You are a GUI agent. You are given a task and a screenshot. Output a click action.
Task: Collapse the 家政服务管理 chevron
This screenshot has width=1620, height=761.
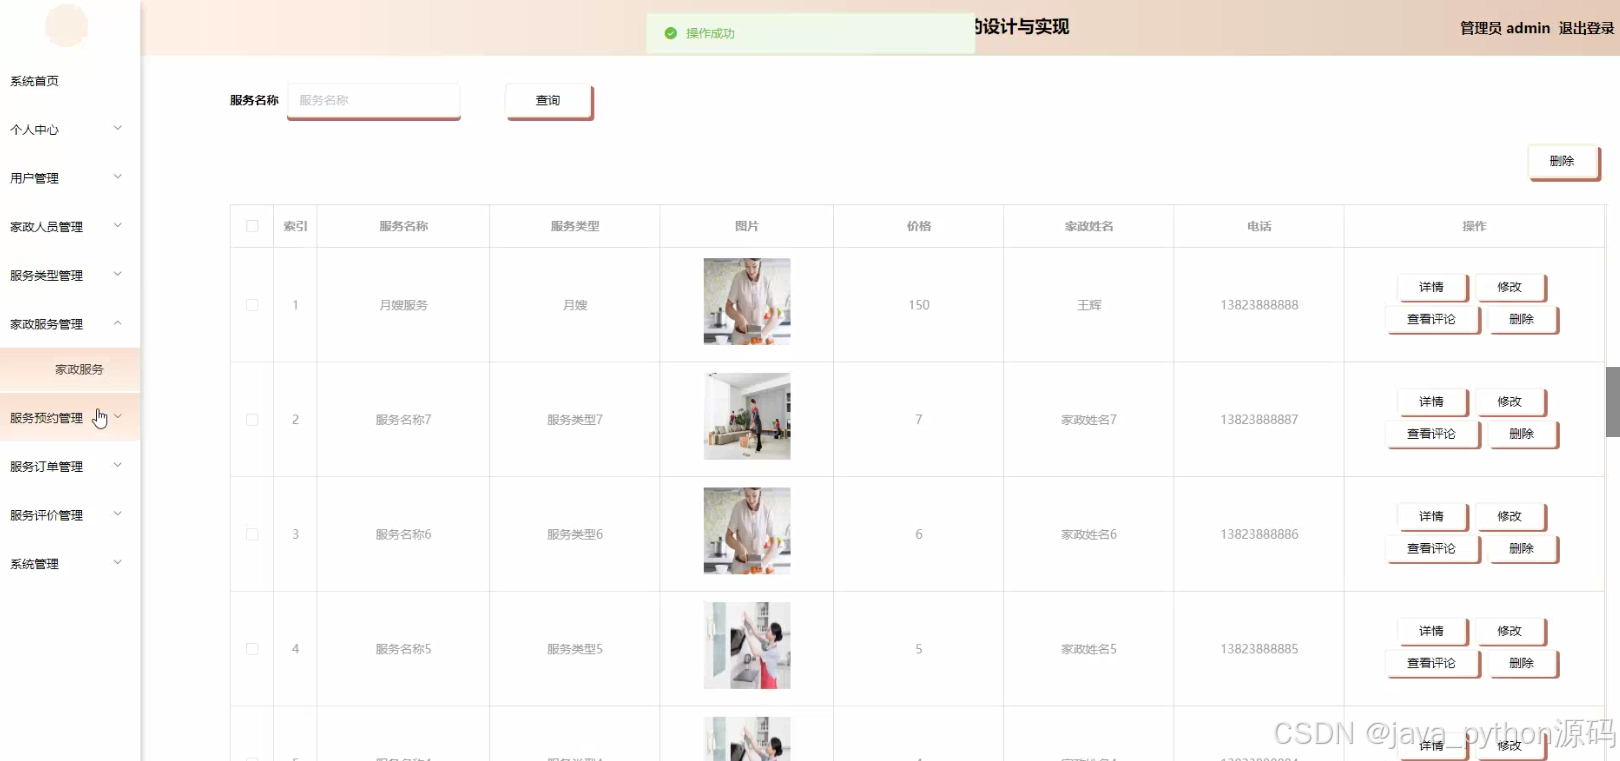118,323
